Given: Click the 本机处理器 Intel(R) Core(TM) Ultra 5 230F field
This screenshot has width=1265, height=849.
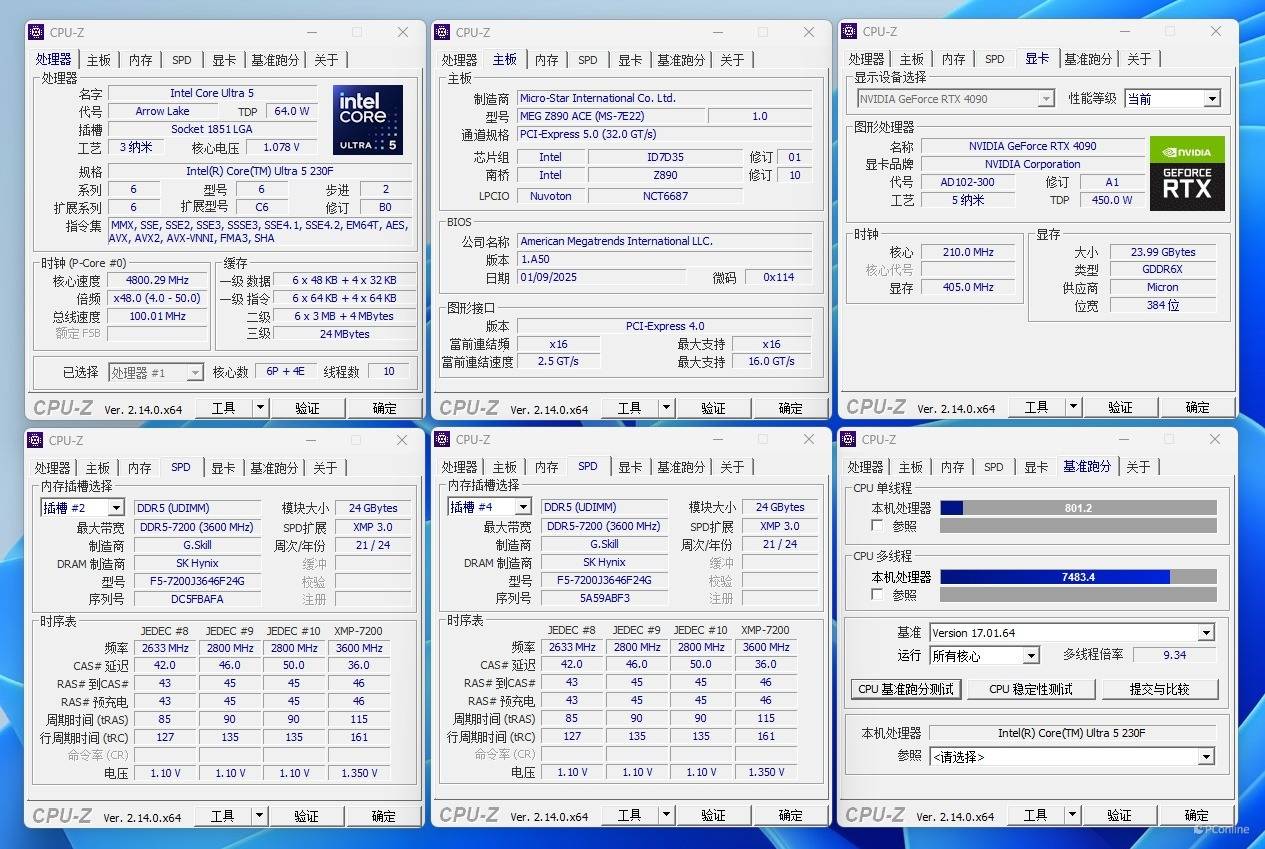Looking at the screenshot, I should (1071, 733).
